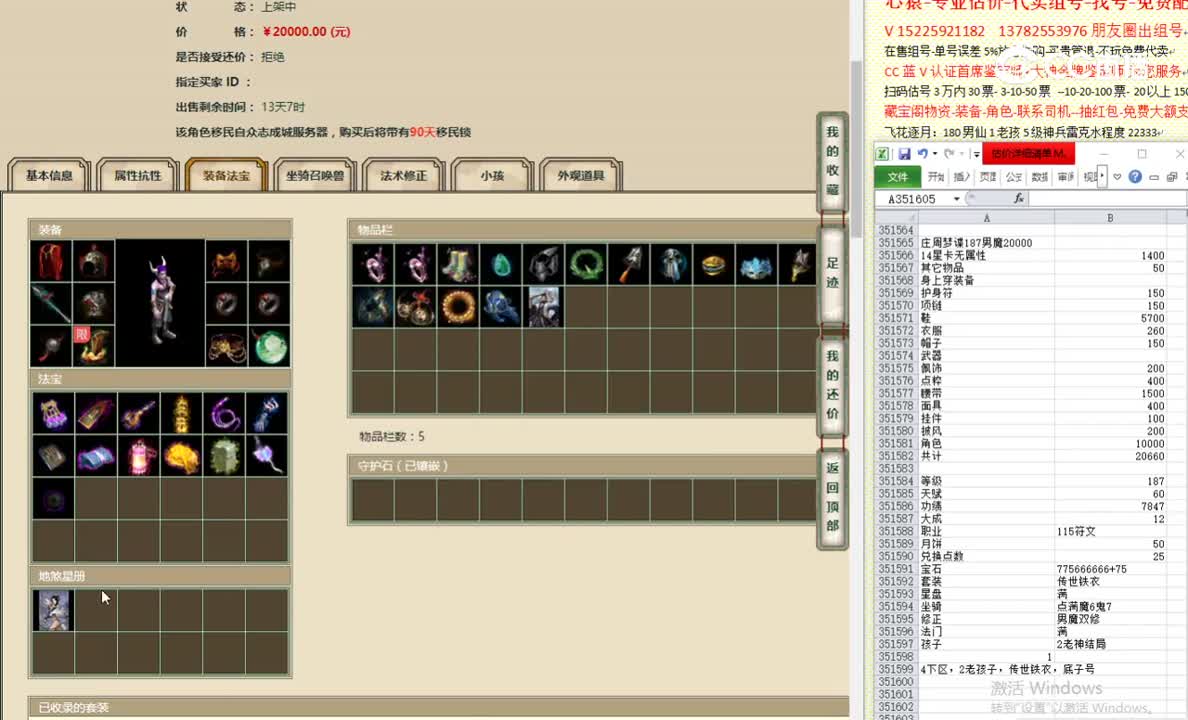The width and height of the screenshot is (1188, 720).
Task: Click the character portrait in 地煞星册
Action: pos(53,610)
